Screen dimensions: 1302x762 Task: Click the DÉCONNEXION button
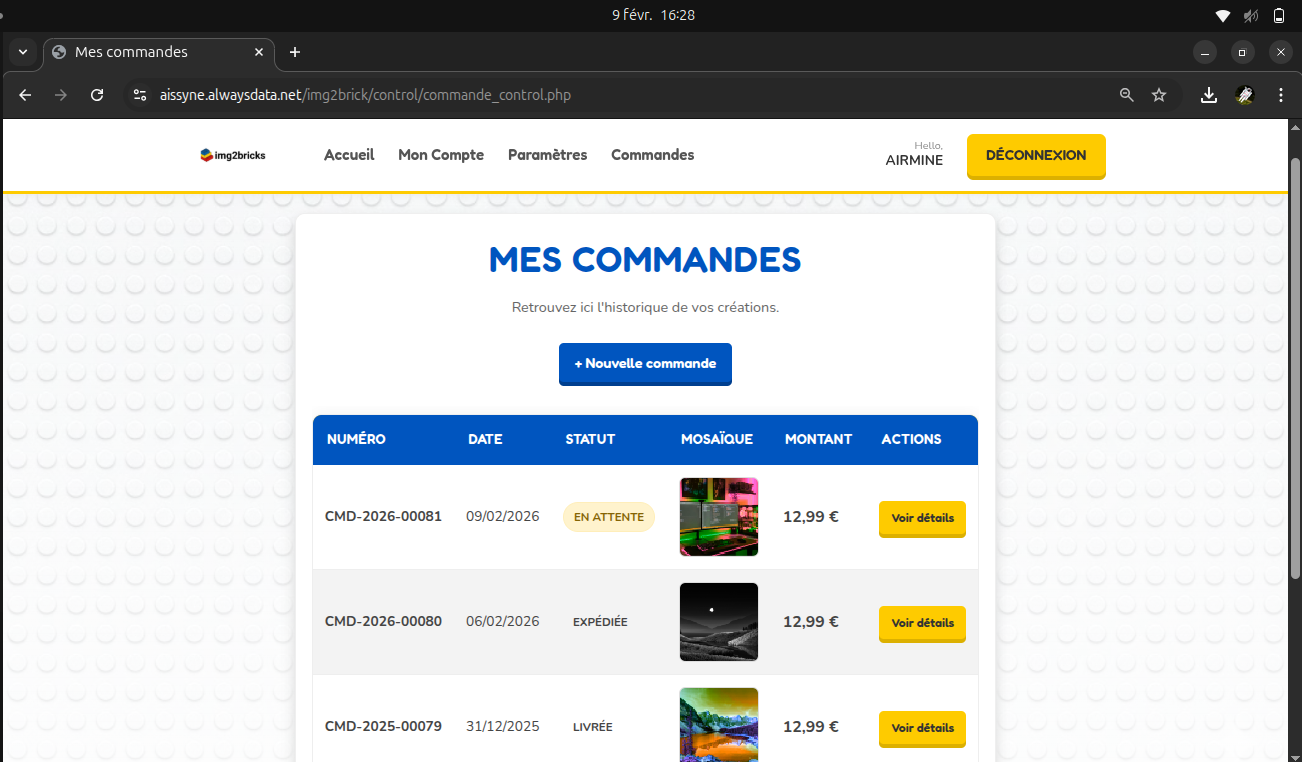point(1035,156)
